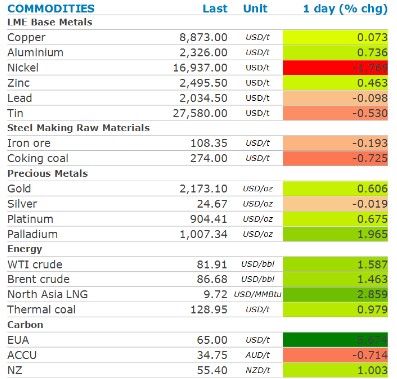
Task: Click the EUA dark green change cell
Action: (335, 340)
